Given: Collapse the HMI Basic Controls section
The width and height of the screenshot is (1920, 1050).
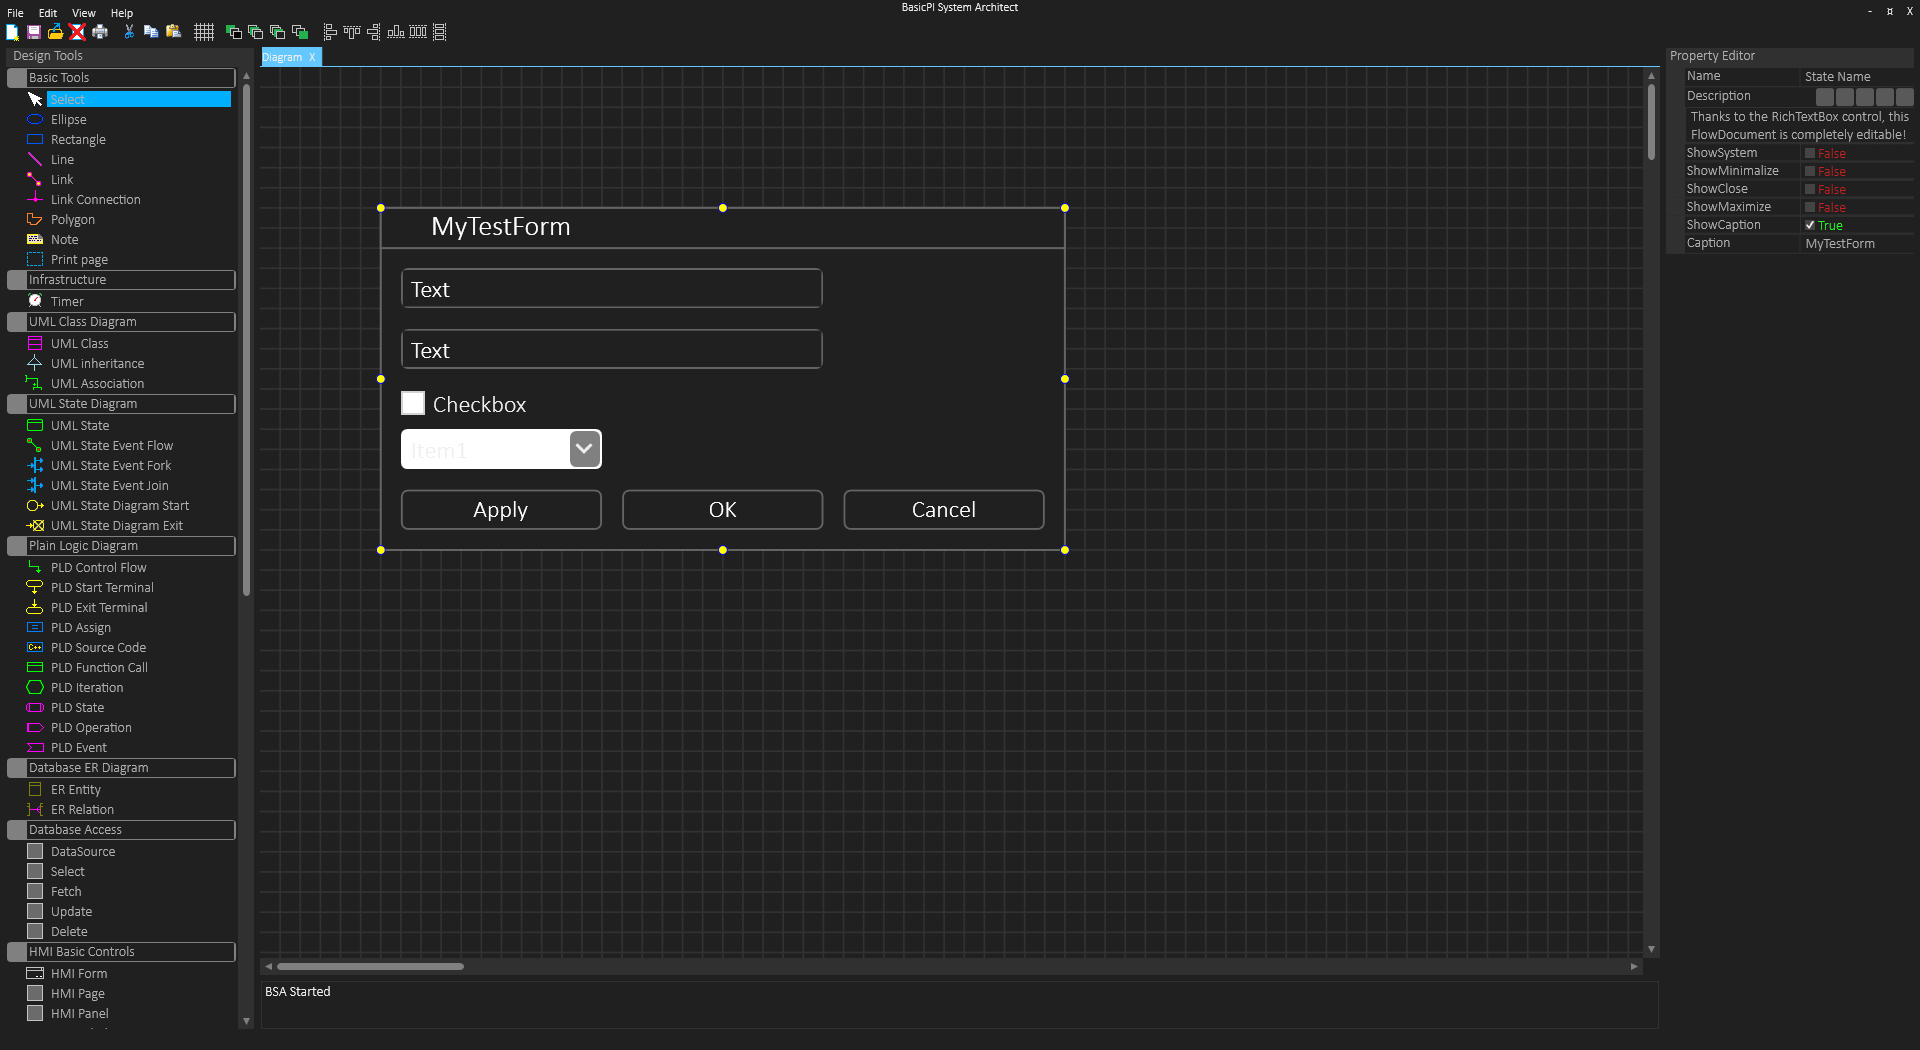Looking at the screenshot, I should (121, 951).
